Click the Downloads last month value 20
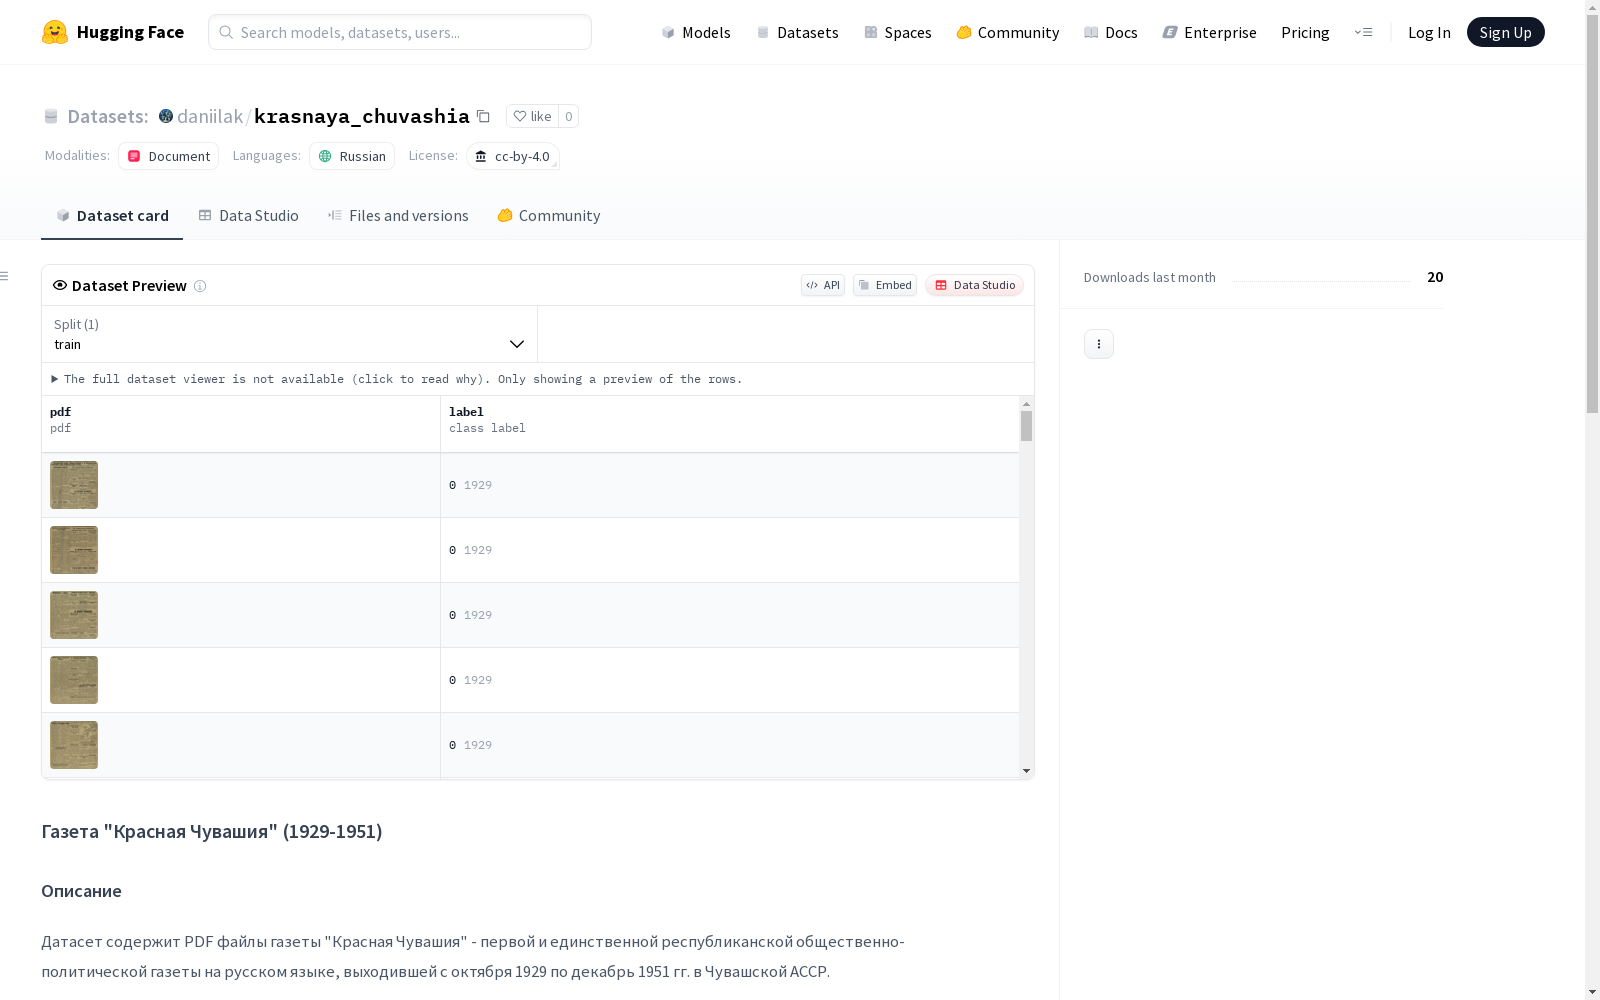This screenshot has height=1000, width=1600. (x=1435, y=277)
